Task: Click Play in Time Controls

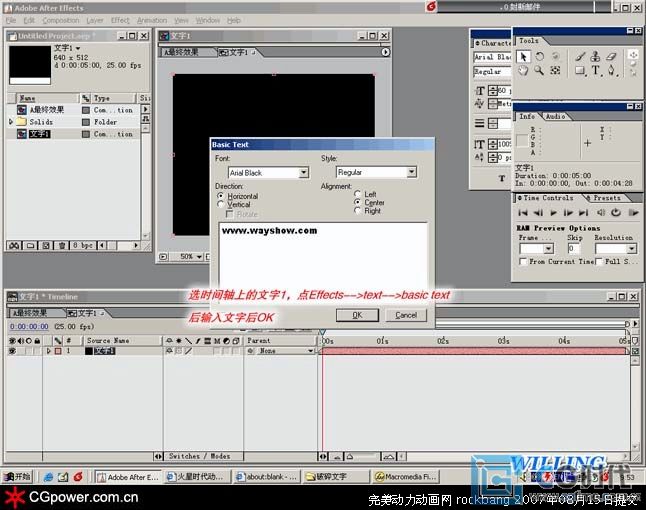Action: click(553, 213)
